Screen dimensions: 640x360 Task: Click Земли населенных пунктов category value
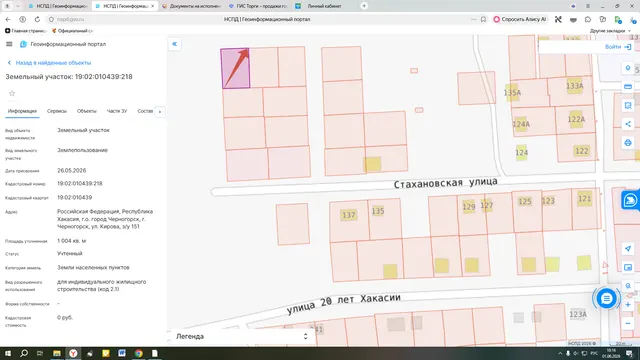point(93,268)
